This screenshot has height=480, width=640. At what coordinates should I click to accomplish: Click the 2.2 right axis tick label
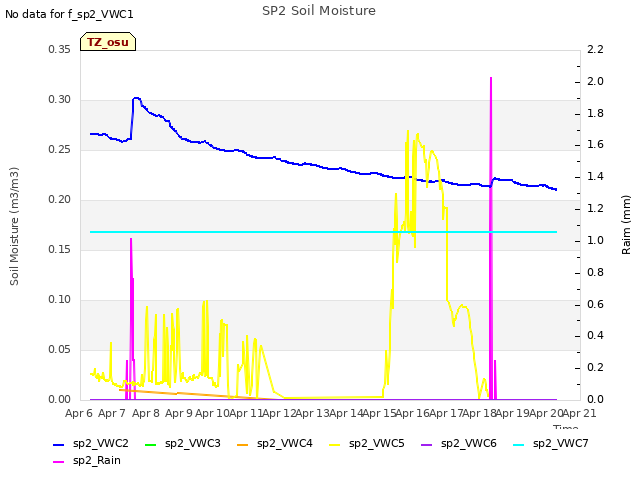[x=595, y=50]
